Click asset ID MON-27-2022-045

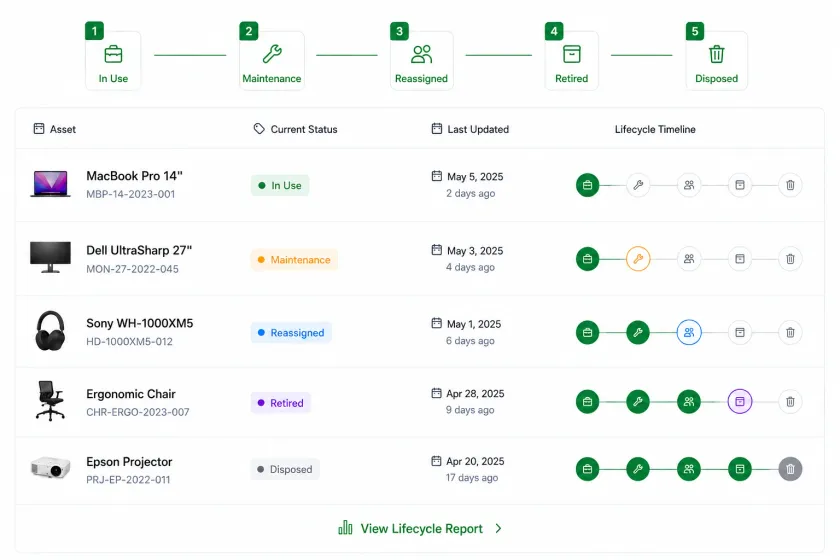[132, 269]
